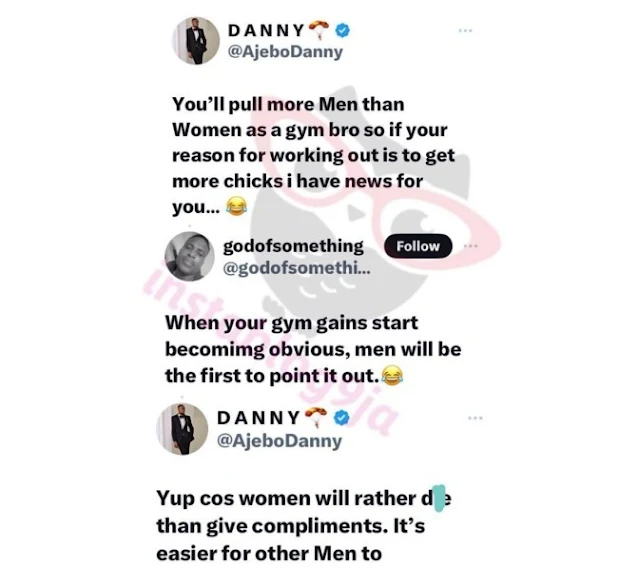The image size is (639, 588).
Task: Click the truncated @godofsomethi... handle
Action: pyautogui.click(x=297, y=268)
